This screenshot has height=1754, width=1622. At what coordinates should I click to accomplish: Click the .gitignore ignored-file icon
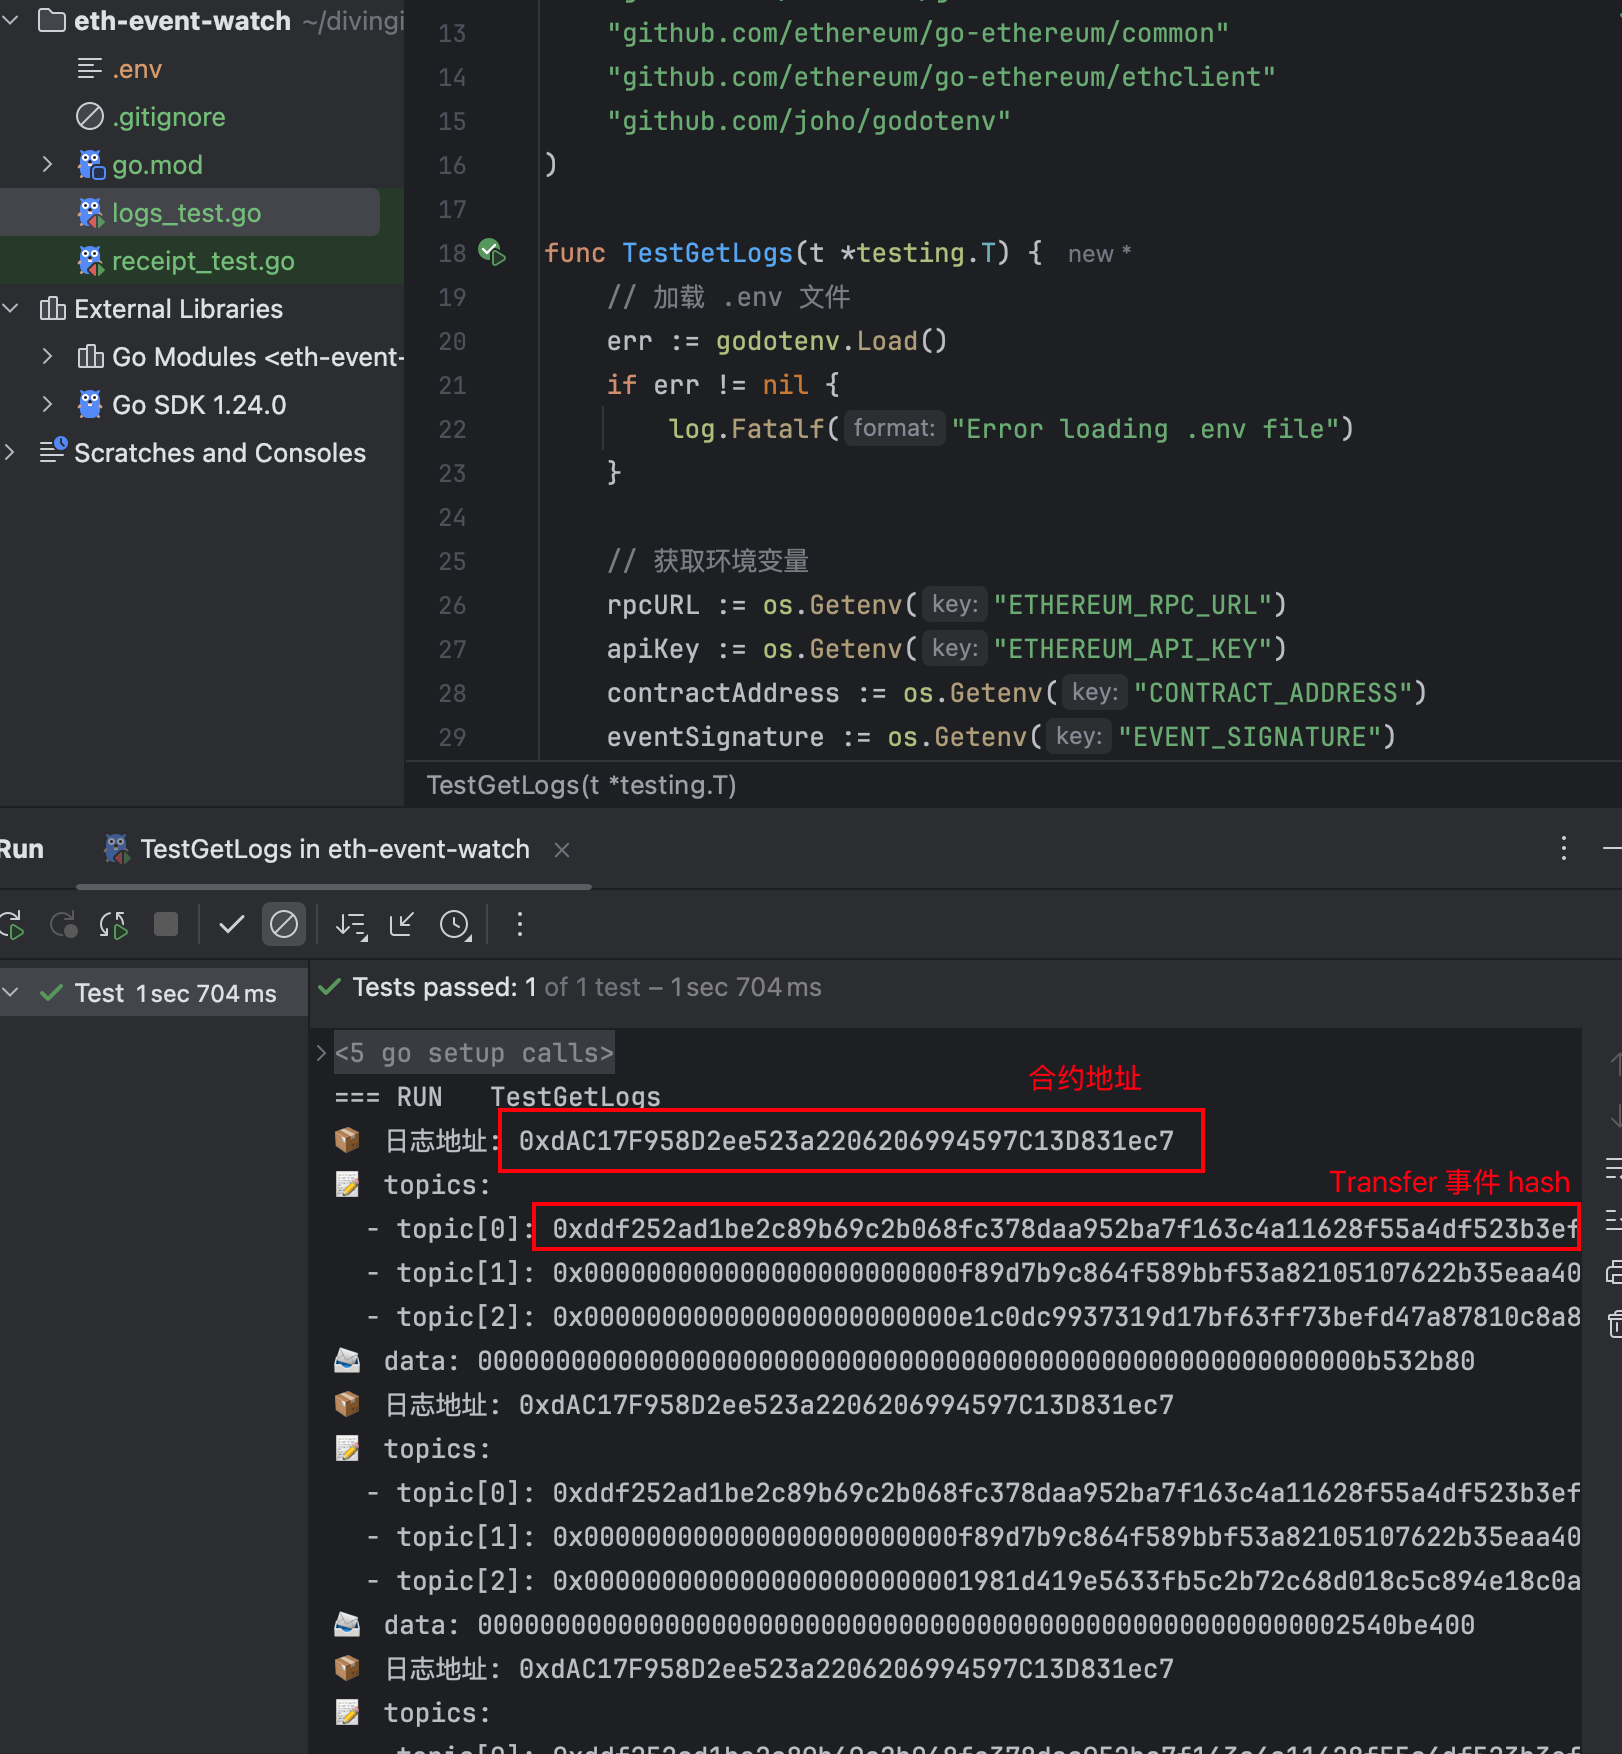click(90, 116)
